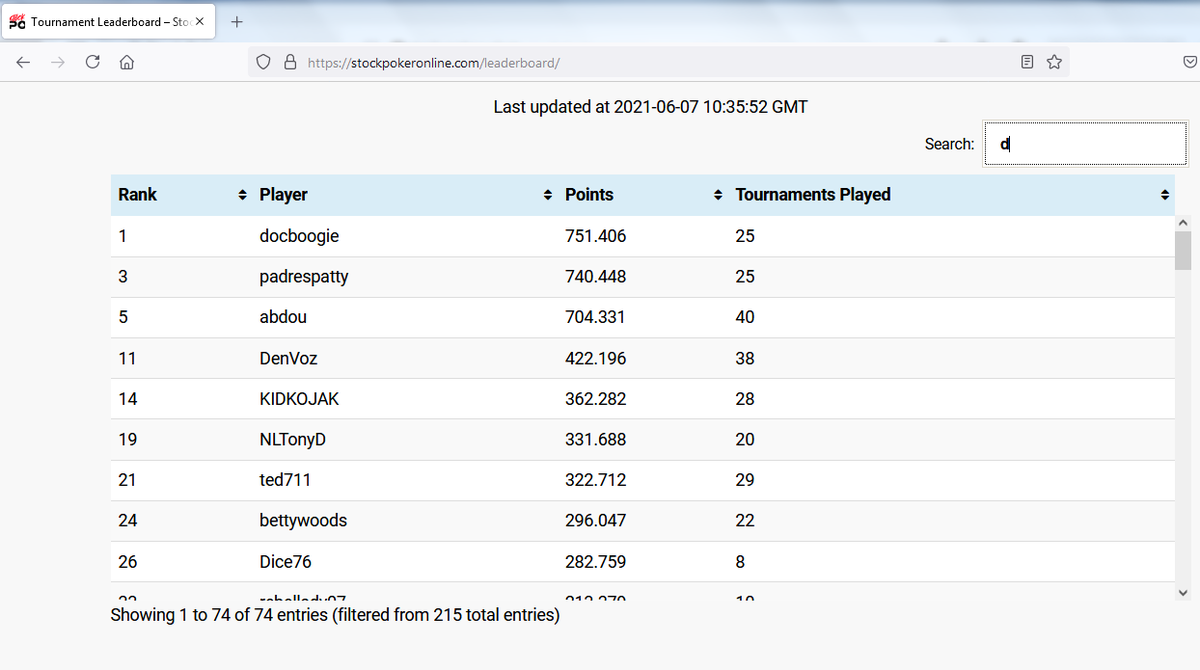Screen dimensions: 1200x670
Task: Click points value 740.448
Action: (596, 277)
